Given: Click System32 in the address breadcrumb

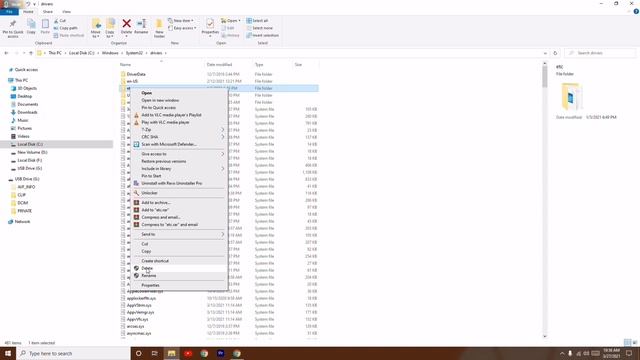Looking at the screenshot, I should coord(134,53).
